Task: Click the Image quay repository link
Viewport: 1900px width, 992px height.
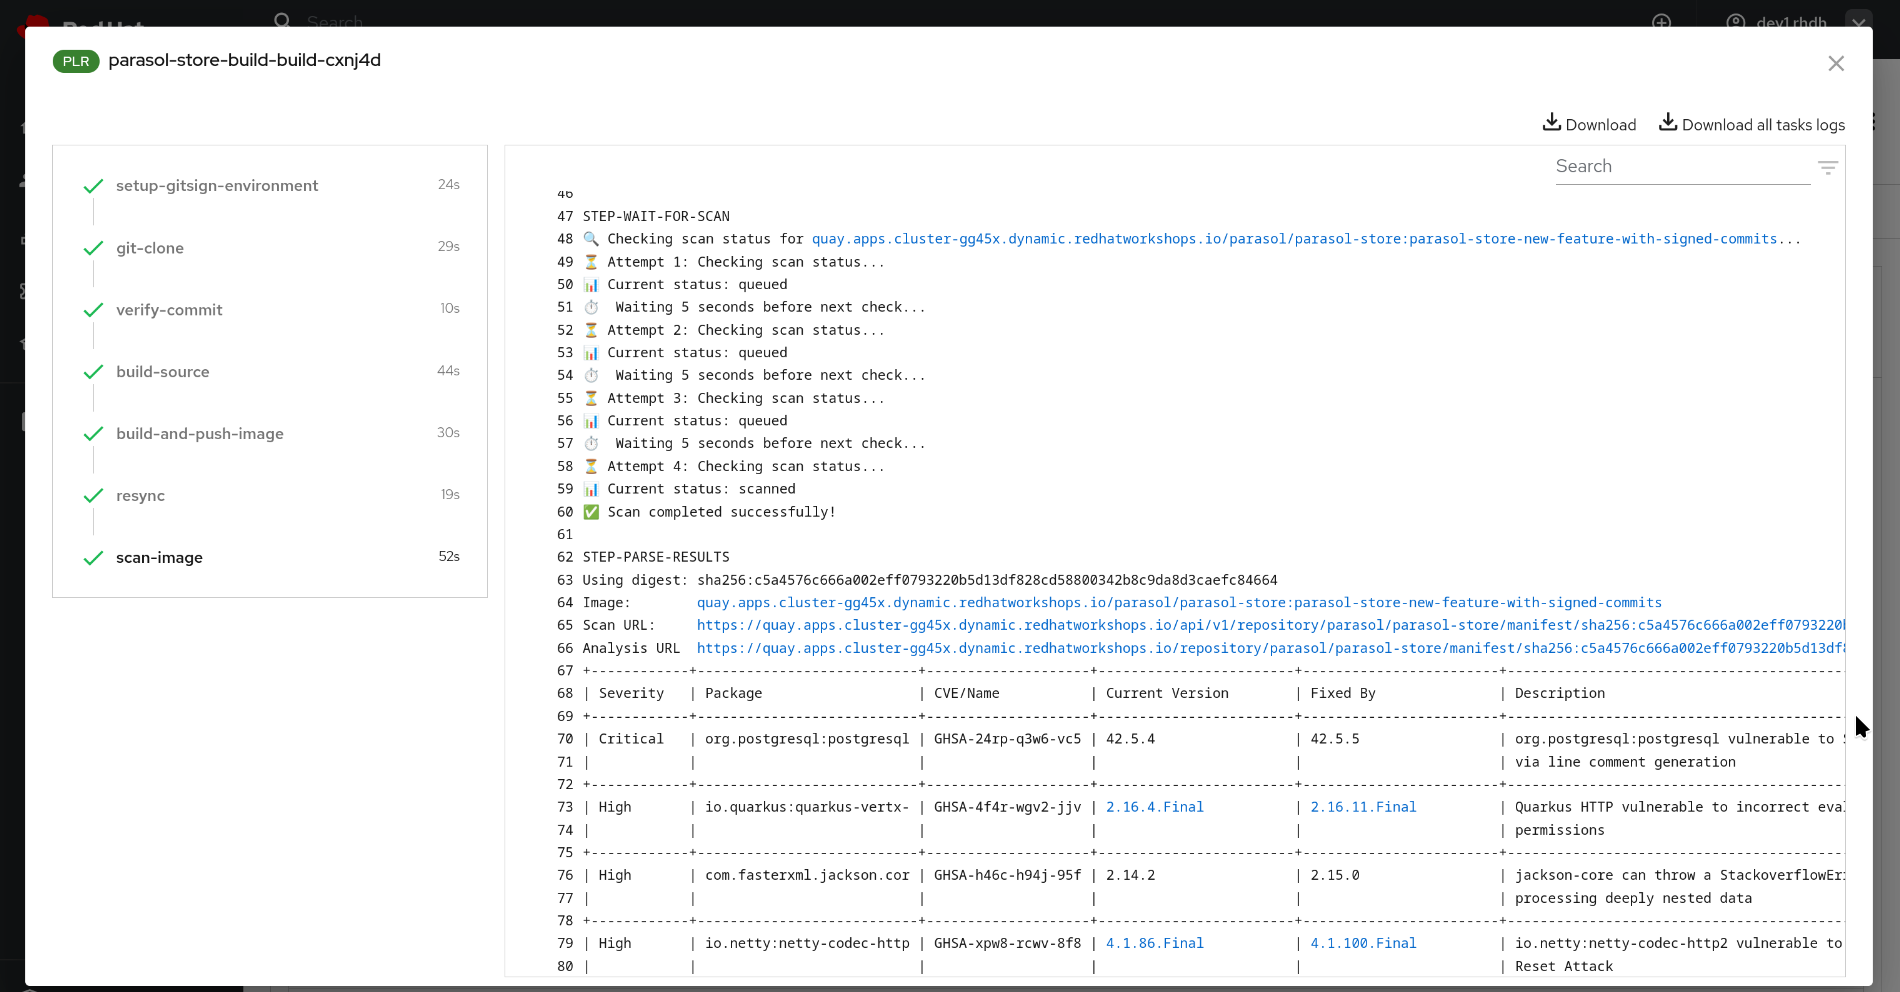Action: pyautogui.click(x=1179, y=603)
